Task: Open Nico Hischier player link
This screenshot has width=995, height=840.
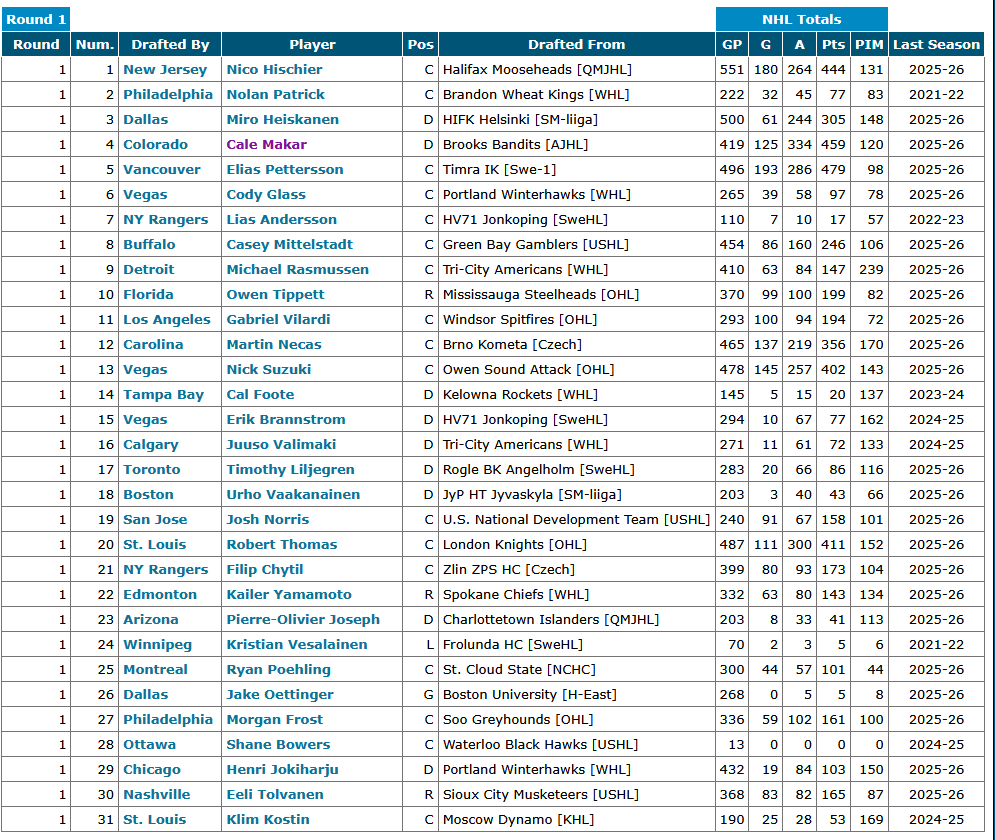Action: point(274,69)
